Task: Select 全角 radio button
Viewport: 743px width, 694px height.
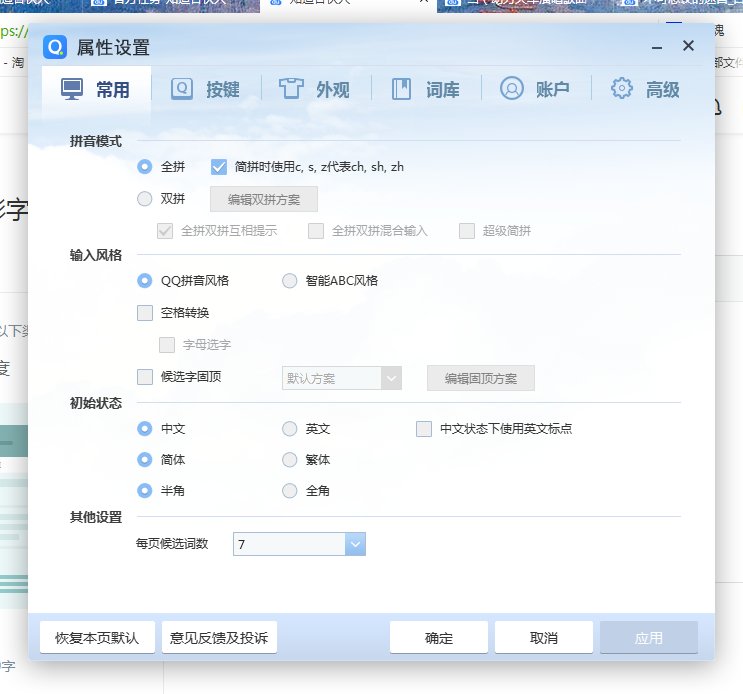Action: (290, 490)
